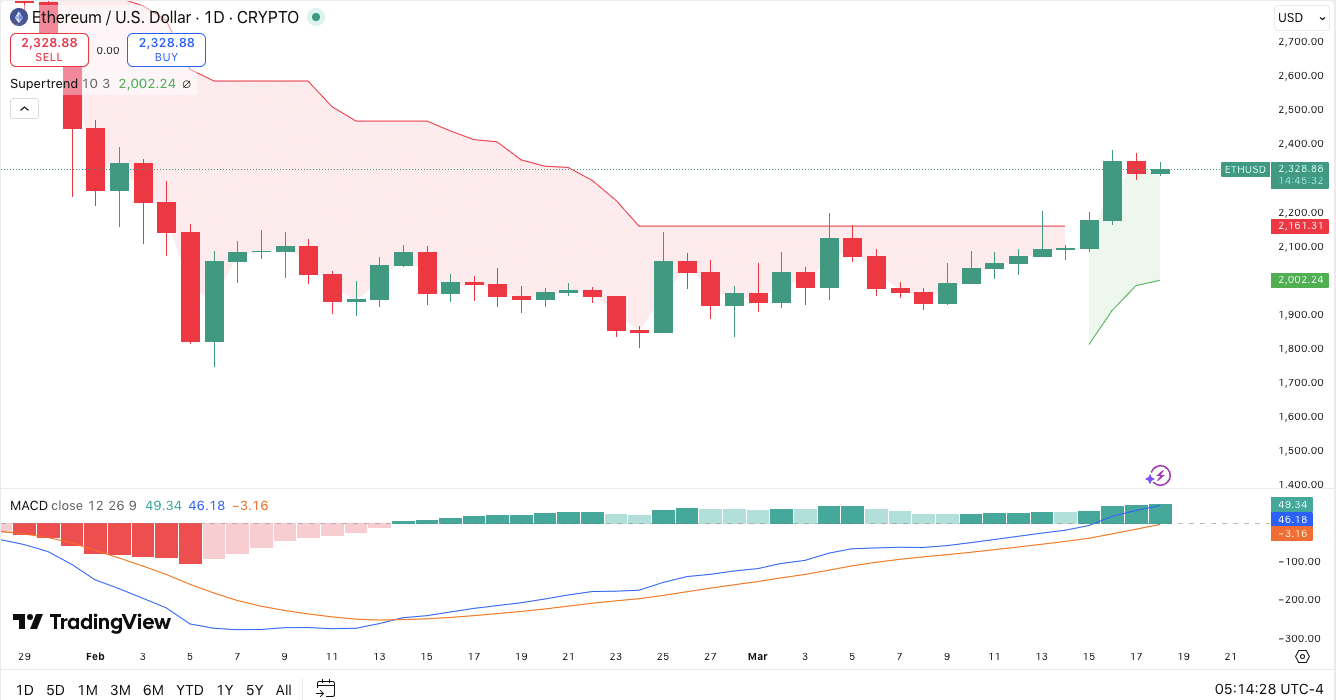
Task: Click the TradingView logo watermark
Action: click(92, 621)
